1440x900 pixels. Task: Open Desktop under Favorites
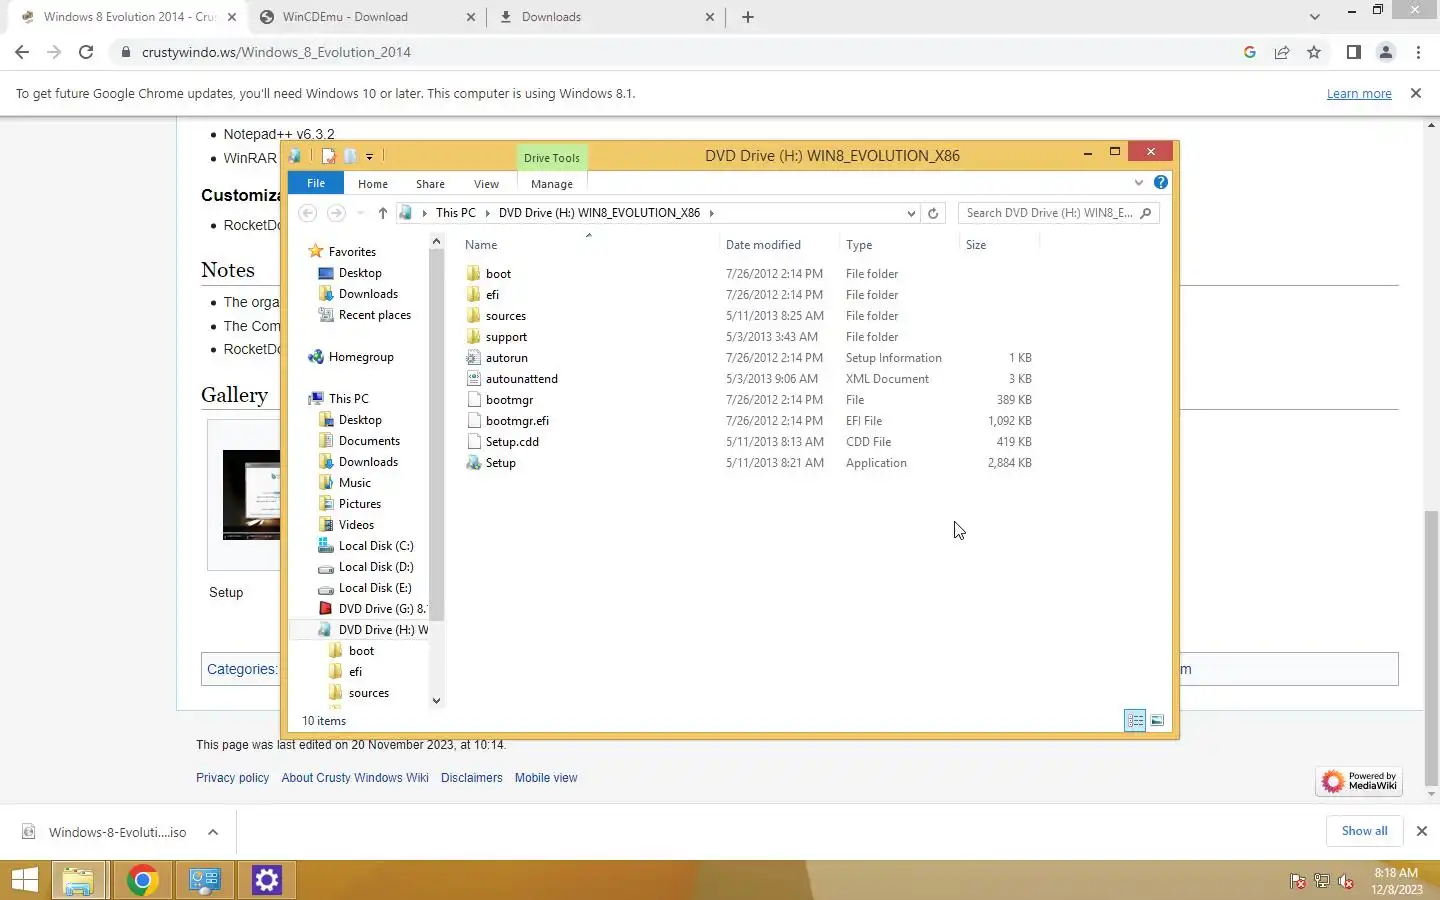point(360,273)
